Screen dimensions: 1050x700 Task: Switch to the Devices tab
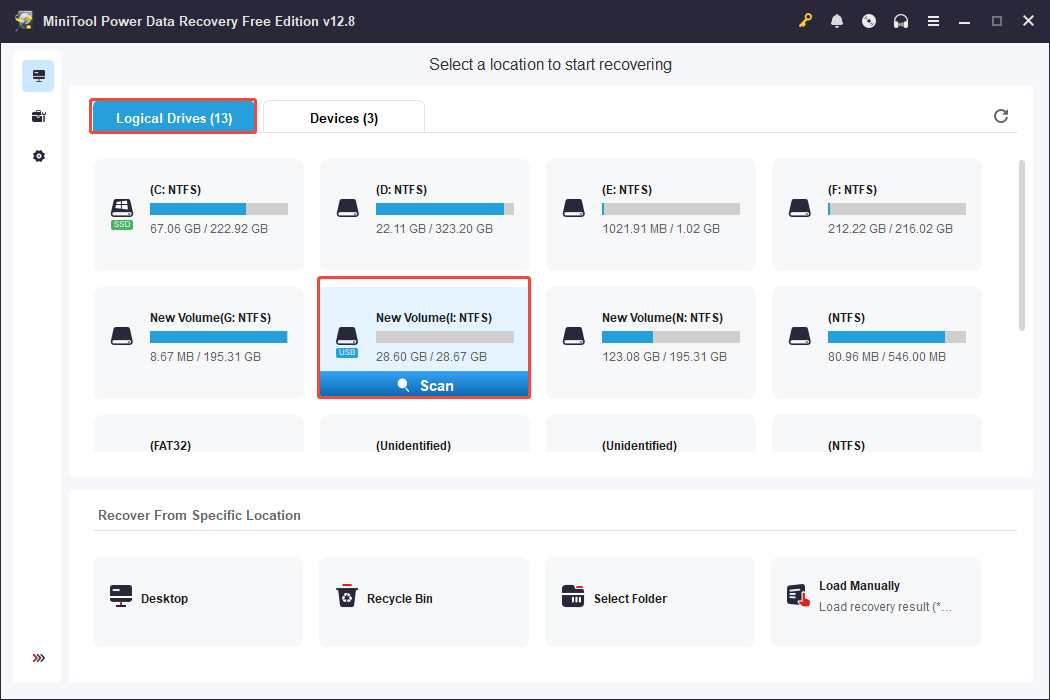(x=344, y=117)
